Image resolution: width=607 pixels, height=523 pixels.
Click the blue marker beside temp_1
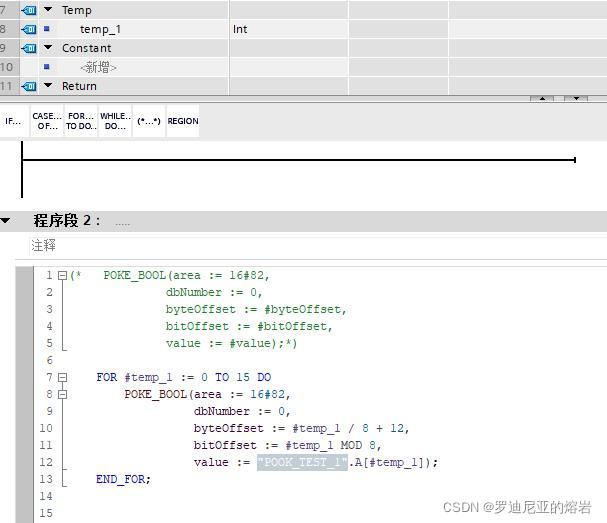47,29
